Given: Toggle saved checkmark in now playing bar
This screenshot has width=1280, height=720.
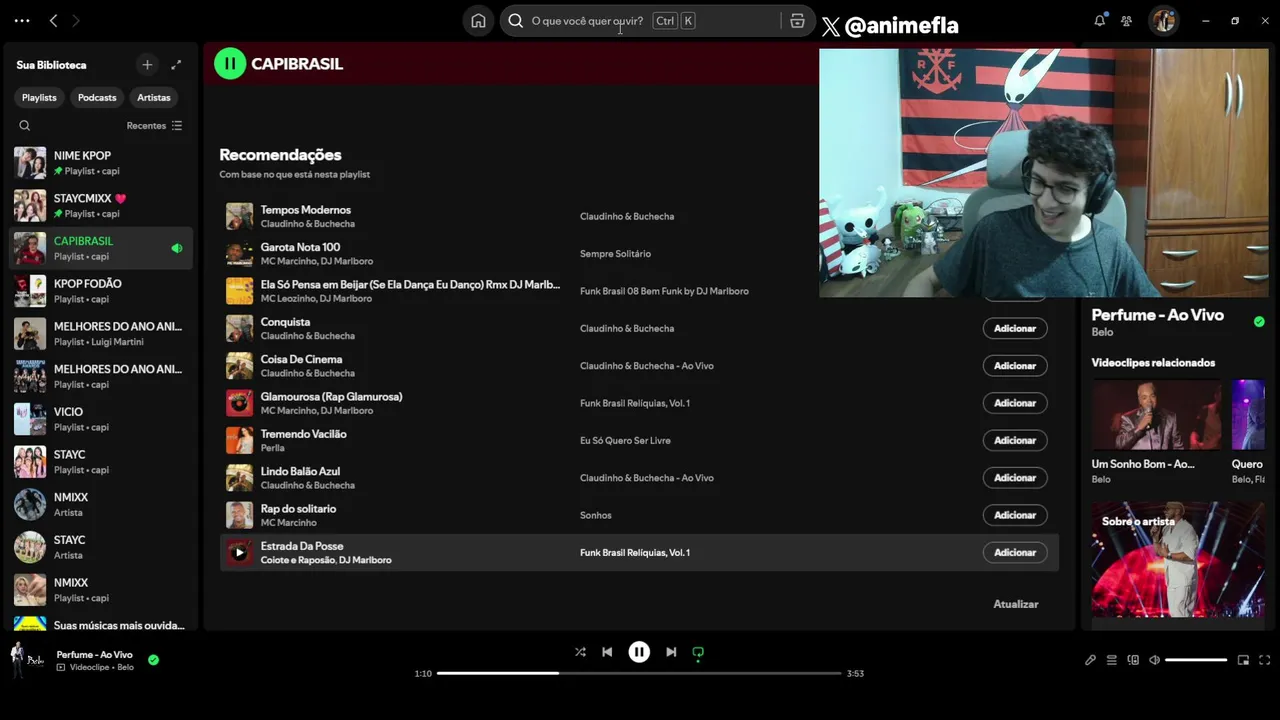Looking at the screenshot, I should (153, 660).
